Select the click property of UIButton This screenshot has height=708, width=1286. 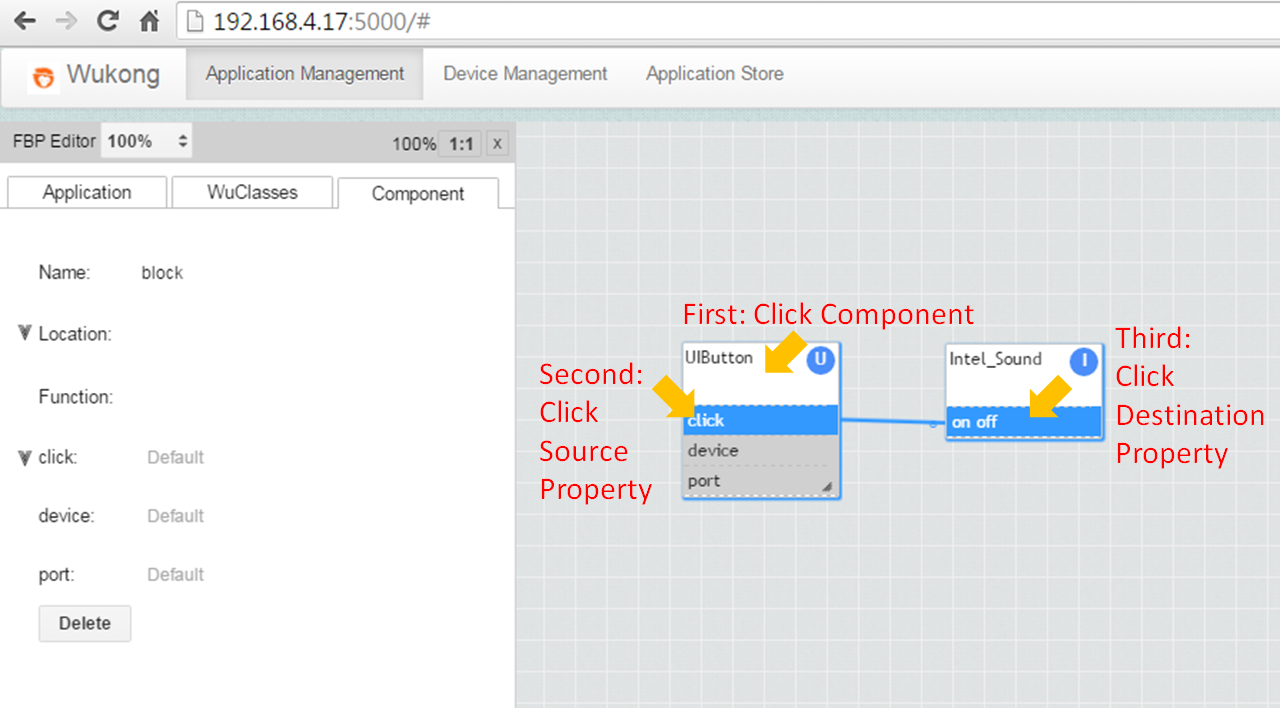tap(761, 420)
